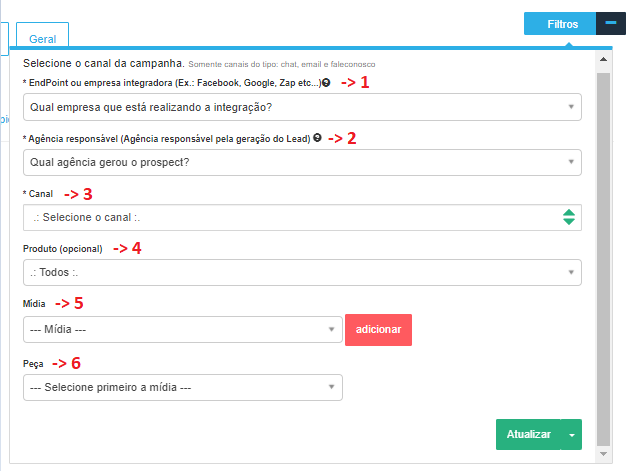The height and width of the screenshot is (471, 632).
Task: Expand the Mídia dropdown
Action: click(182, 328)
